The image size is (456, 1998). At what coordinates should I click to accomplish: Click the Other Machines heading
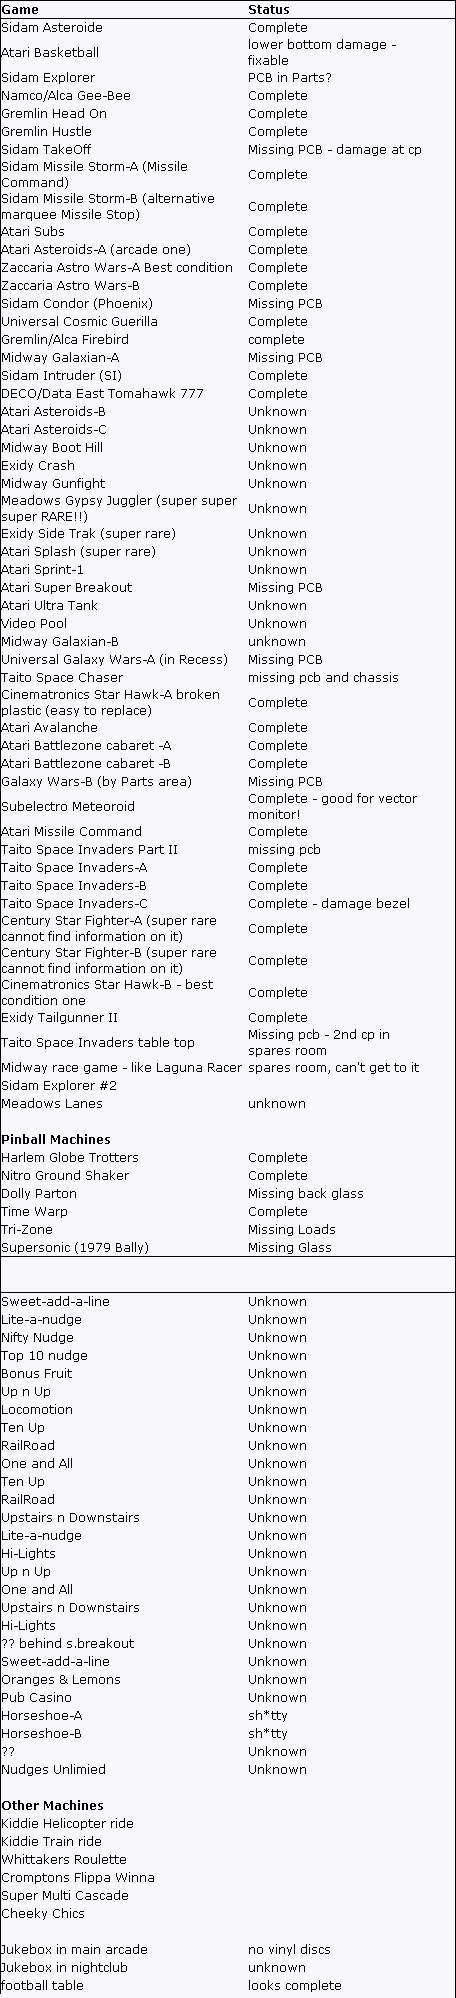[52, 1805]
